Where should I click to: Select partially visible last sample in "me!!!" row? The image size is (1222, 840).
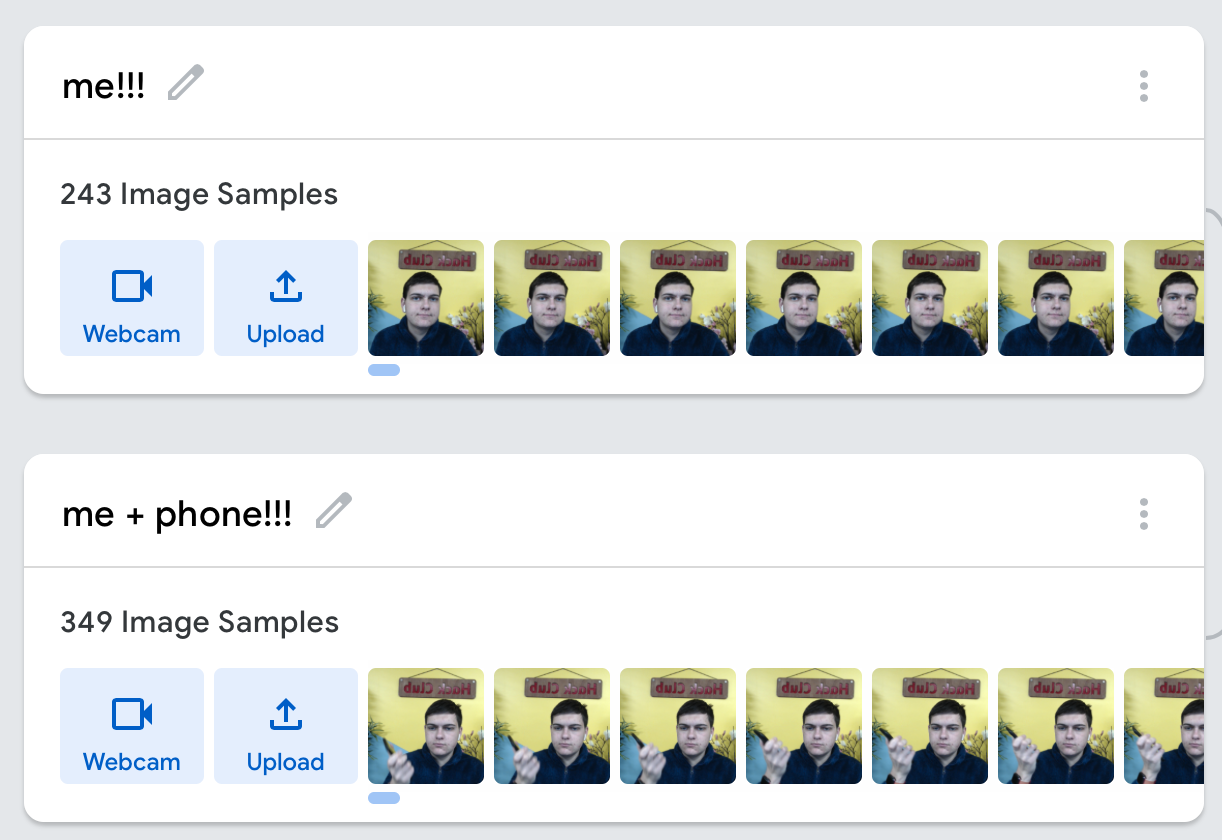click(1164, 298)
